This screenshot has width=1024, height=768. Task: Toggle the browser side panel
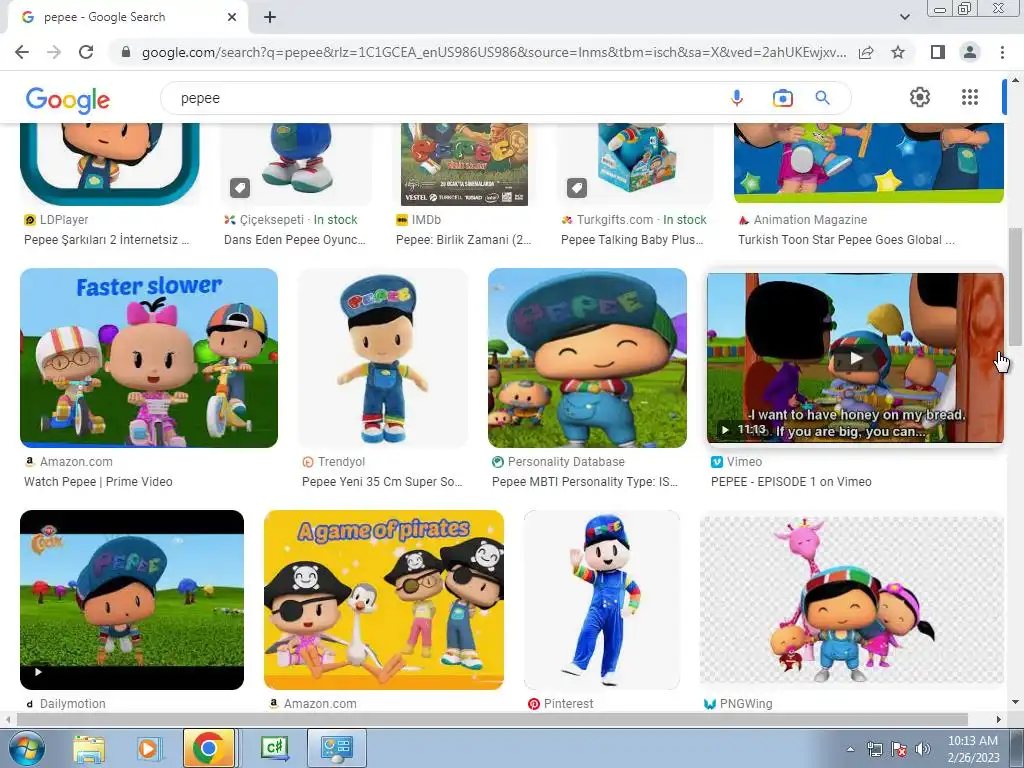click(x=938, y=52)
